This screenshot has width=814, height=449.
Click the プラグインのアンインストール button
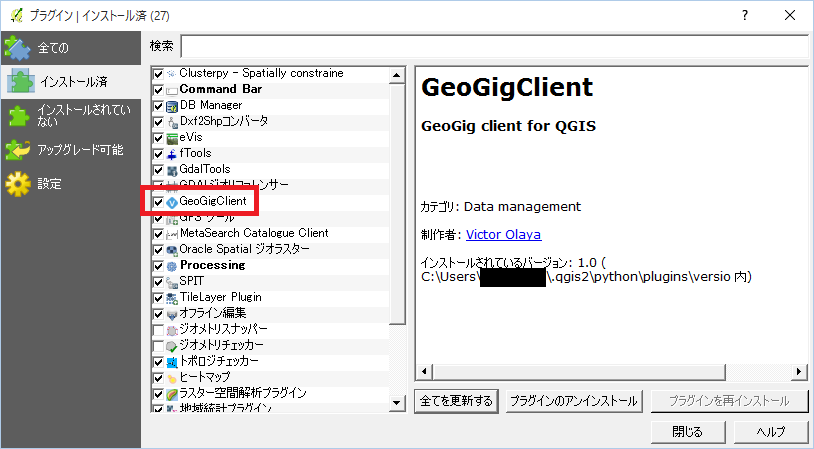tap(574, 401)
